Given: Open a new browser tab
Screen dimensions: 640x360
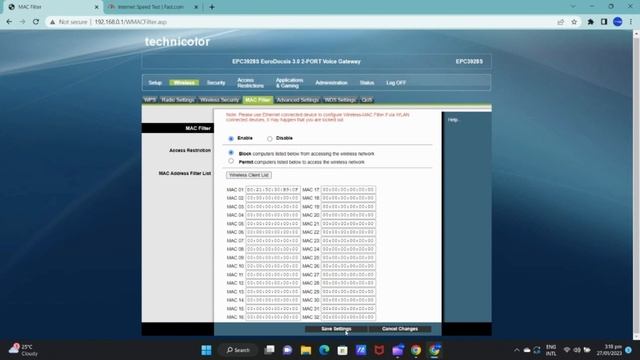Looking at the screenshot, I should (211, 7).
